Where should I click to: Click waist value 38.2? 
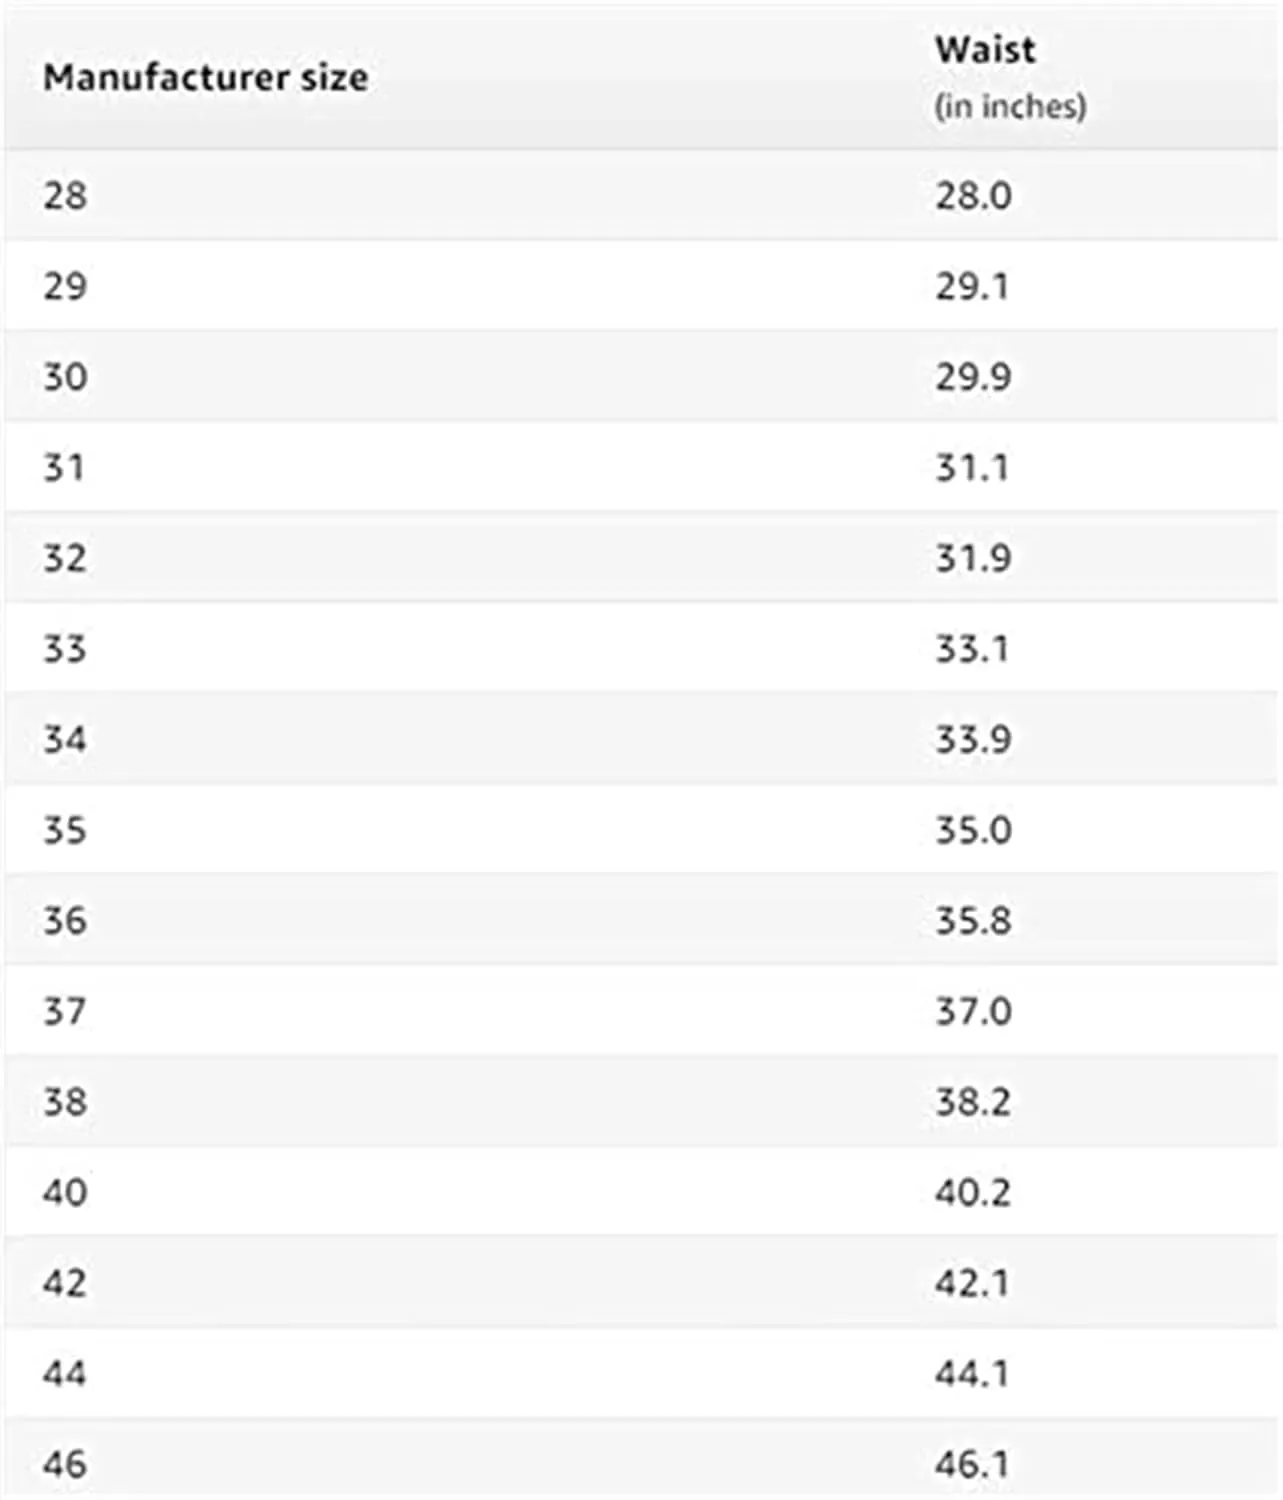tap(973, 1102)
